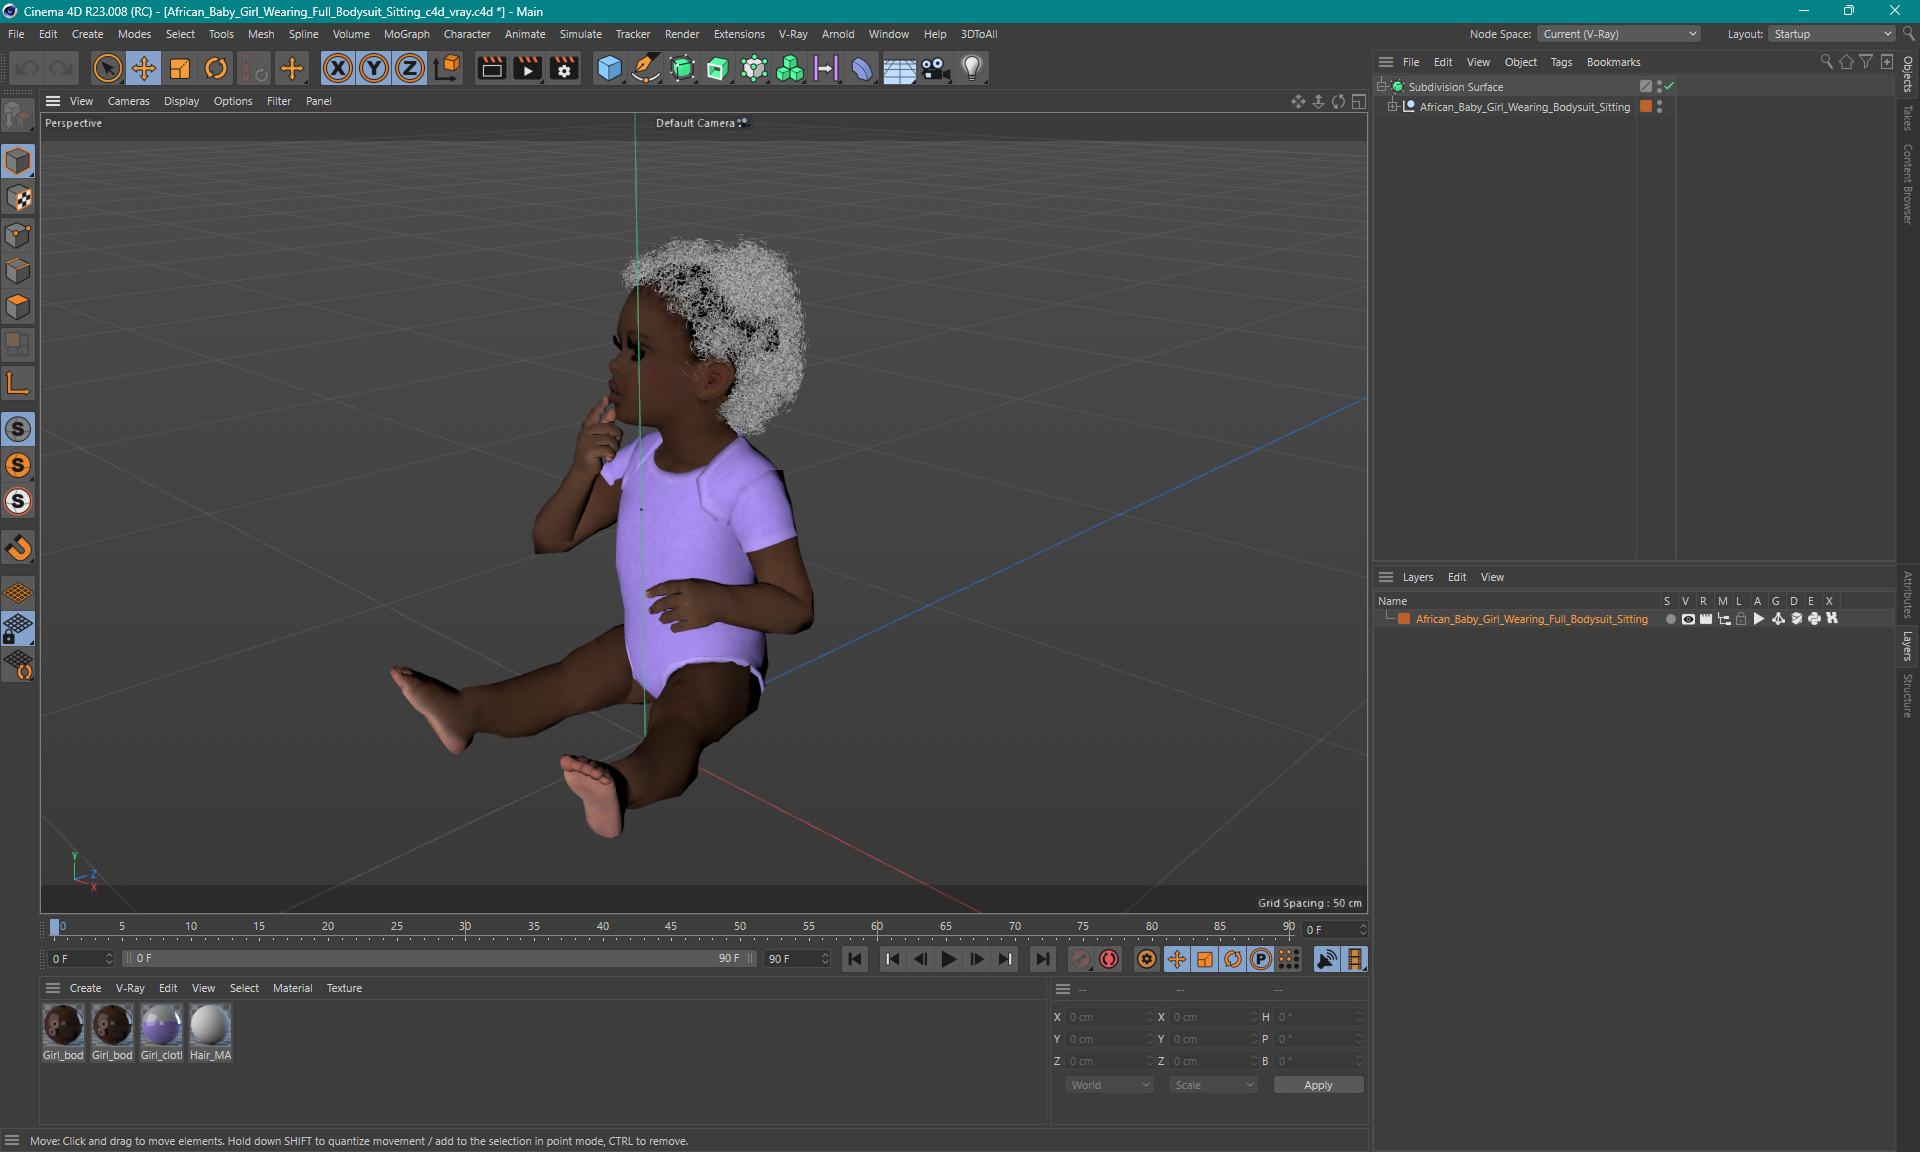Open the Simulate menu
The width and height of the screenshot is (1920, 1152).
[580, 34]
